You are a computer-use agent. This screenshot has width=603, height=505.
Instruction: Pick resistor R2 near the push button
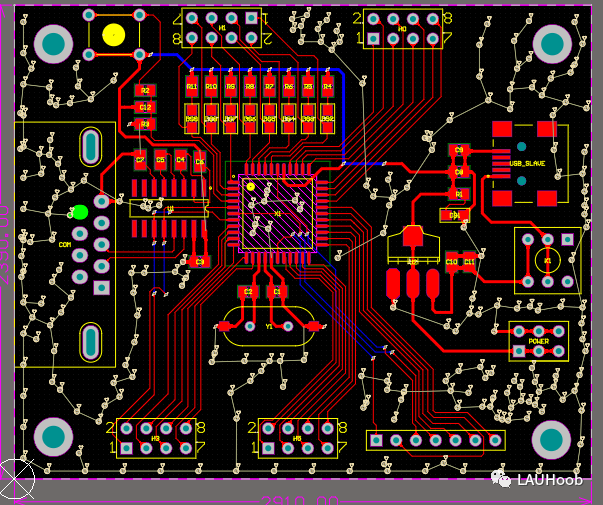145,91
